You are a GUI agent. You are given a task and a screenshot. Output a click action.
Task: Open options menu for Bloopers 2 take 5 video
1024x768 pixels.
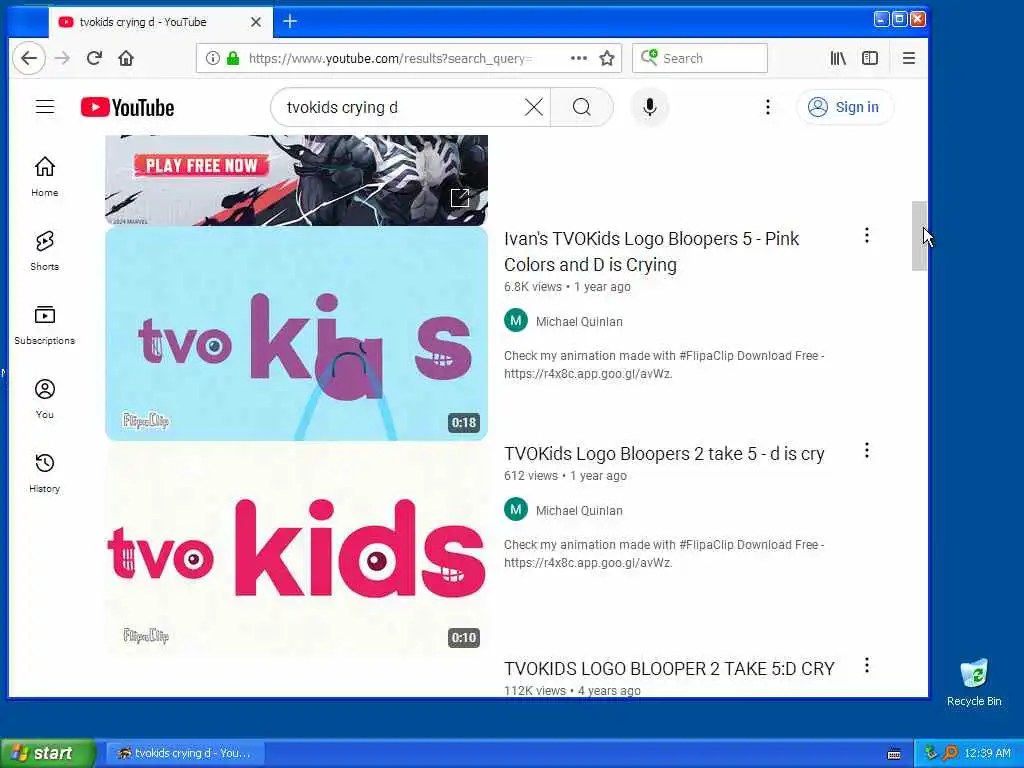coord(867,450)
